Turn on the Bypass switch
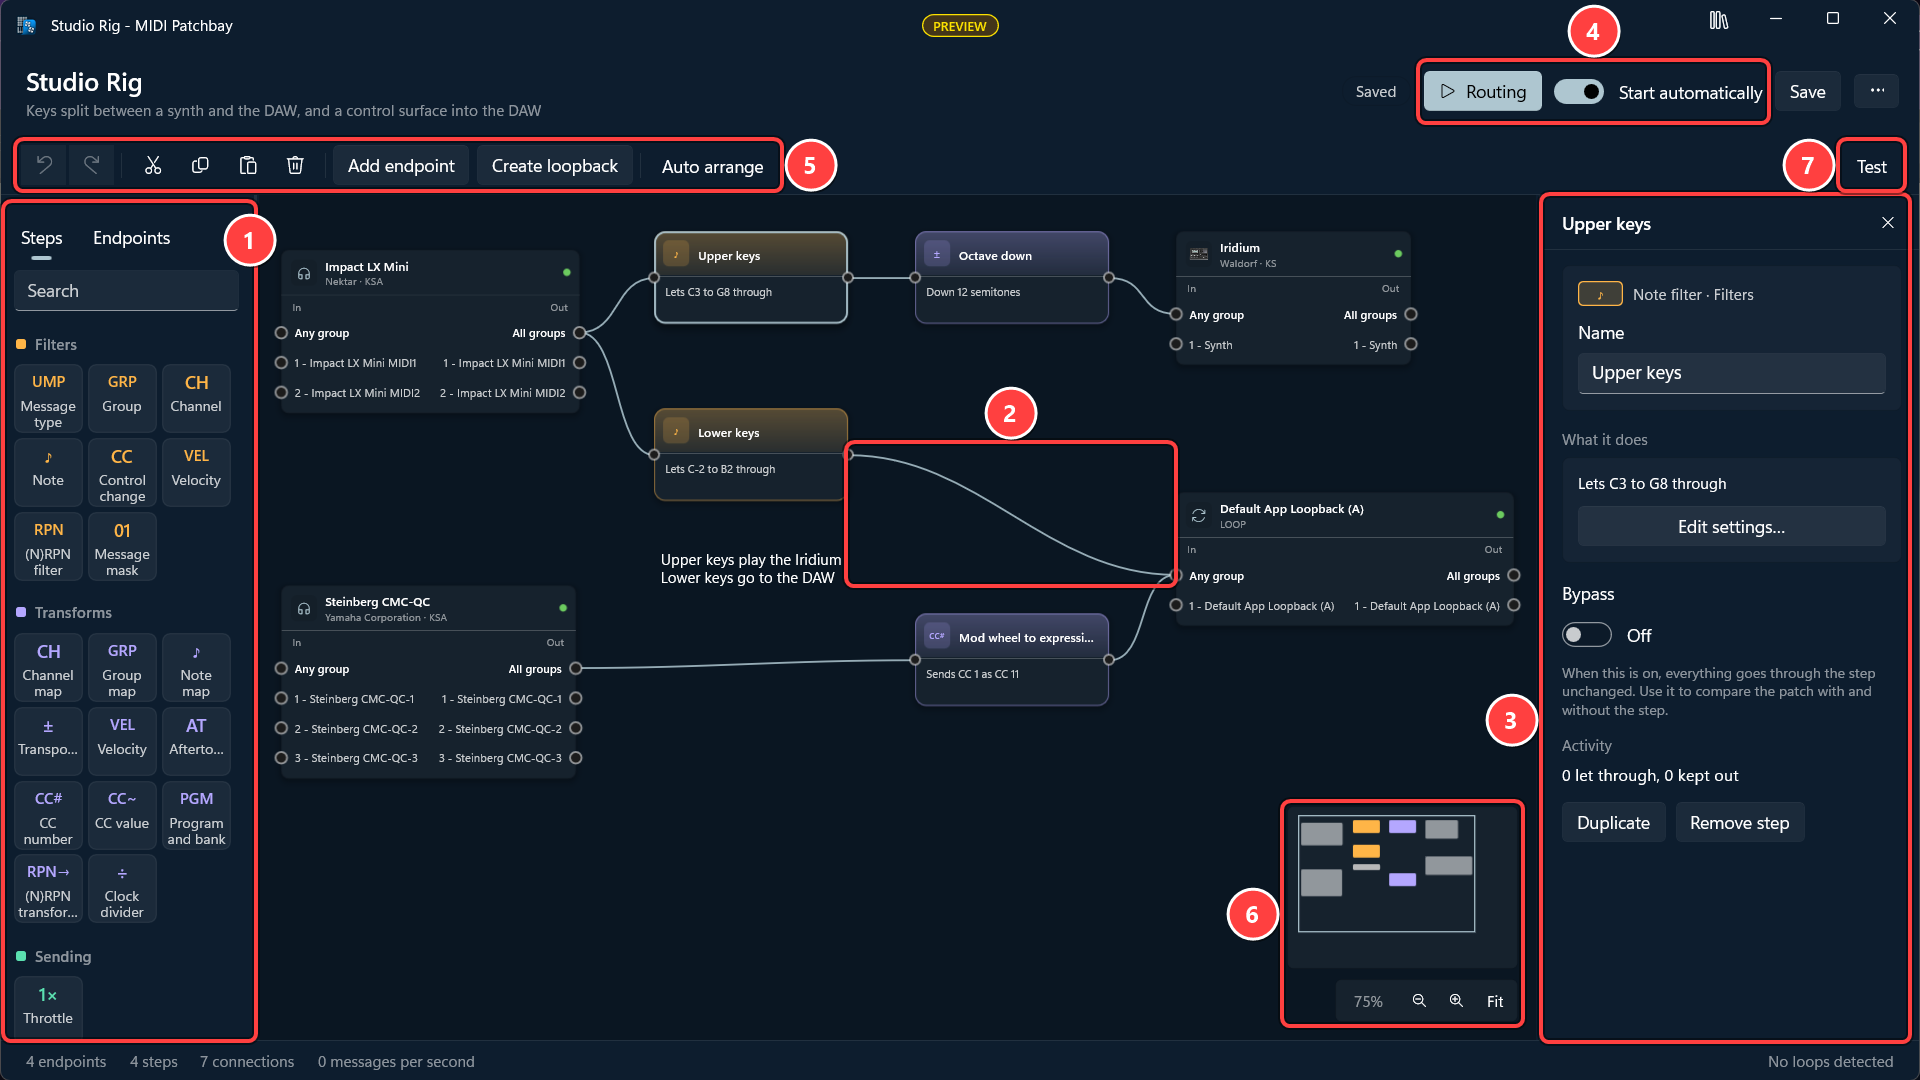 pyautogui.click(x=1587, y=635)
